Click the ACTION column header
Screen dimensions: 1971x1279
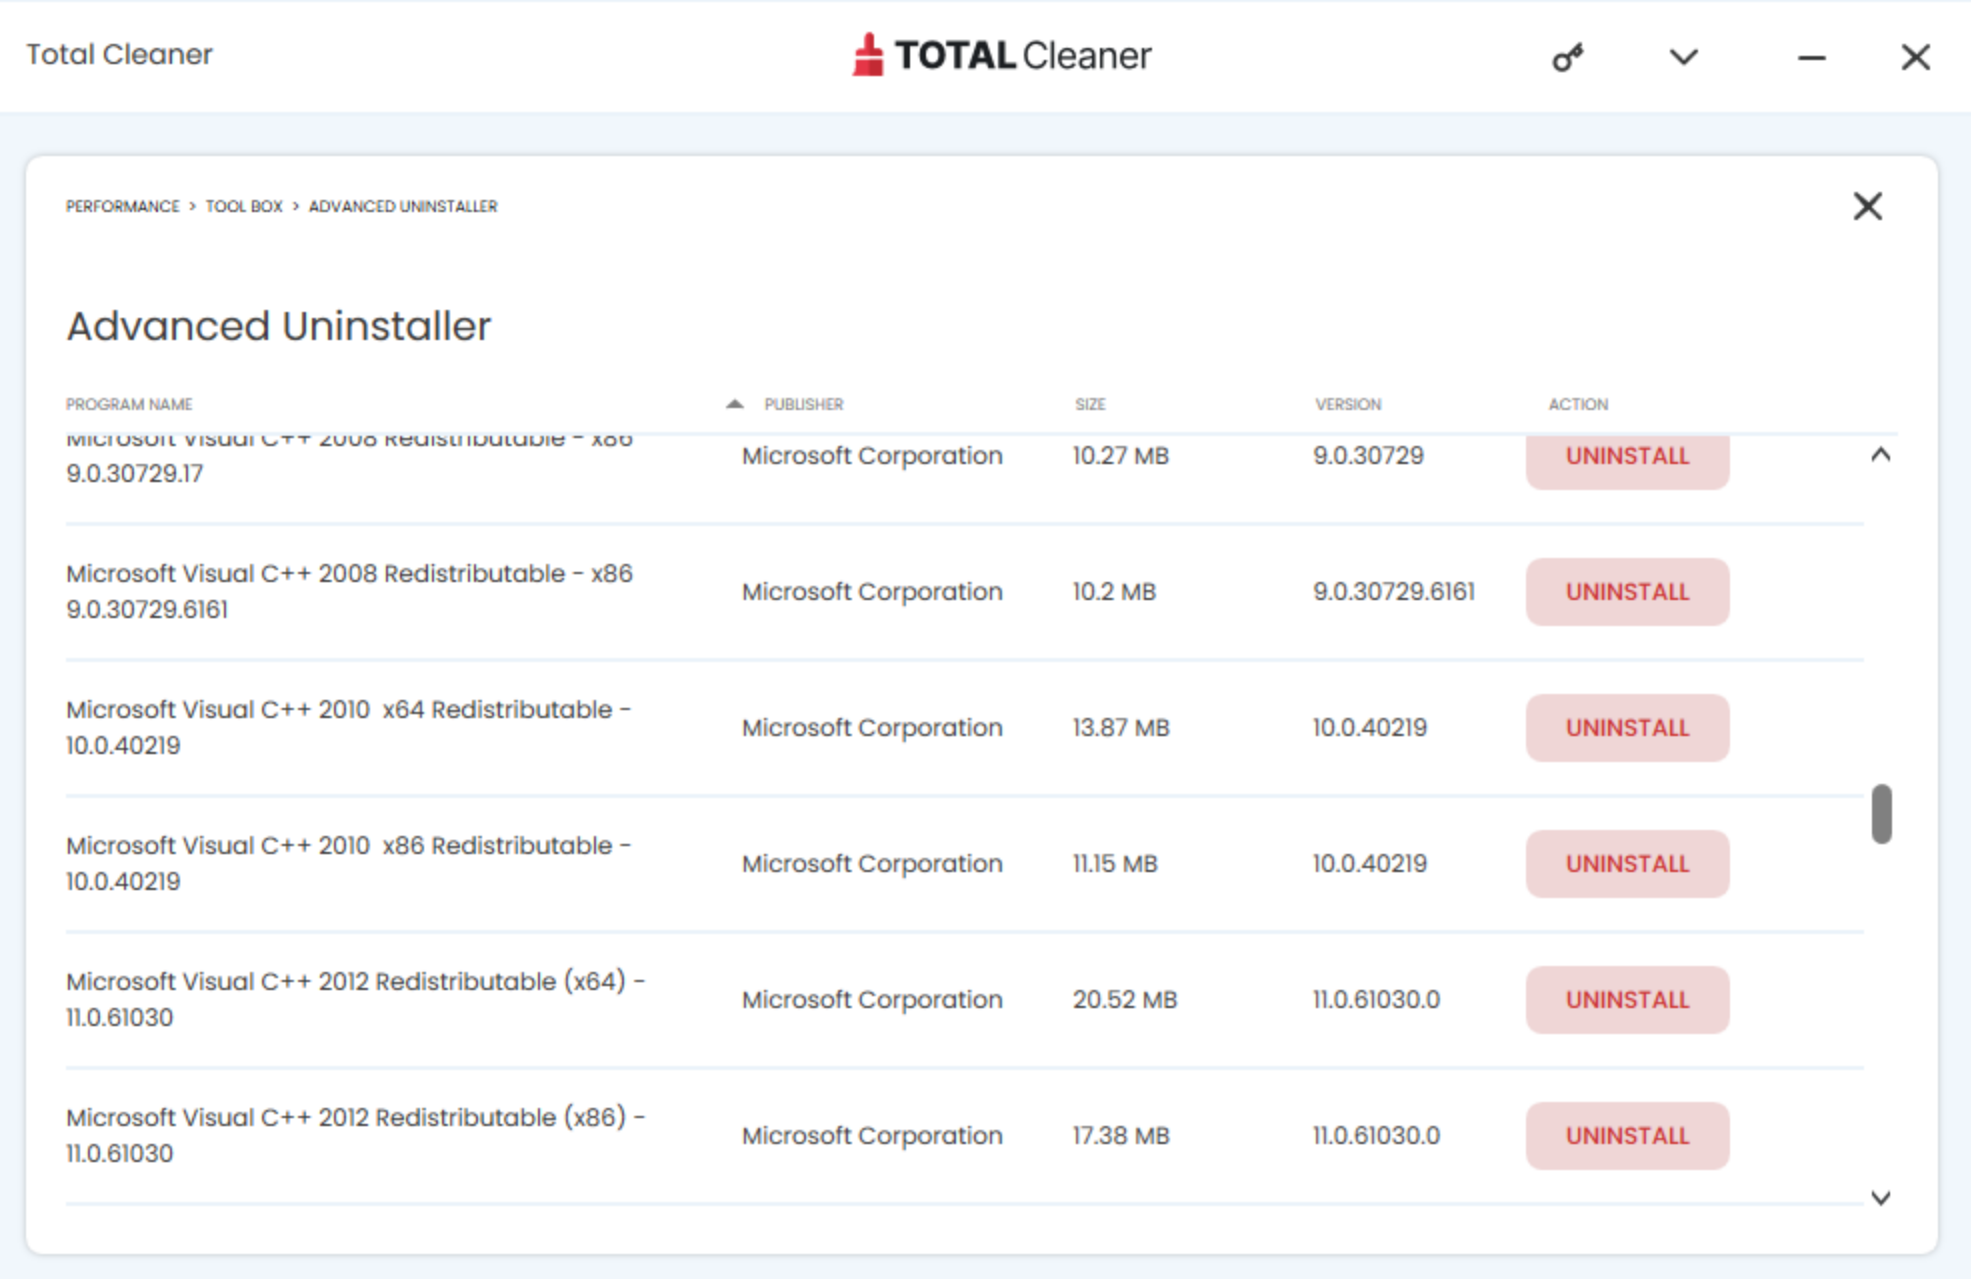click(1578, 404)
